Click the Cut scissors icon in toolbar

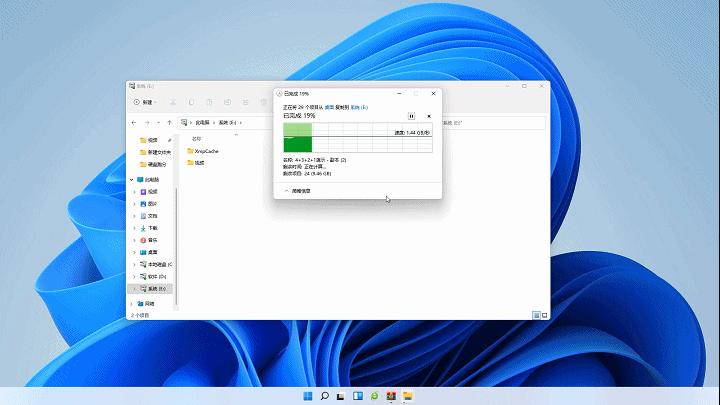[173, 102]
